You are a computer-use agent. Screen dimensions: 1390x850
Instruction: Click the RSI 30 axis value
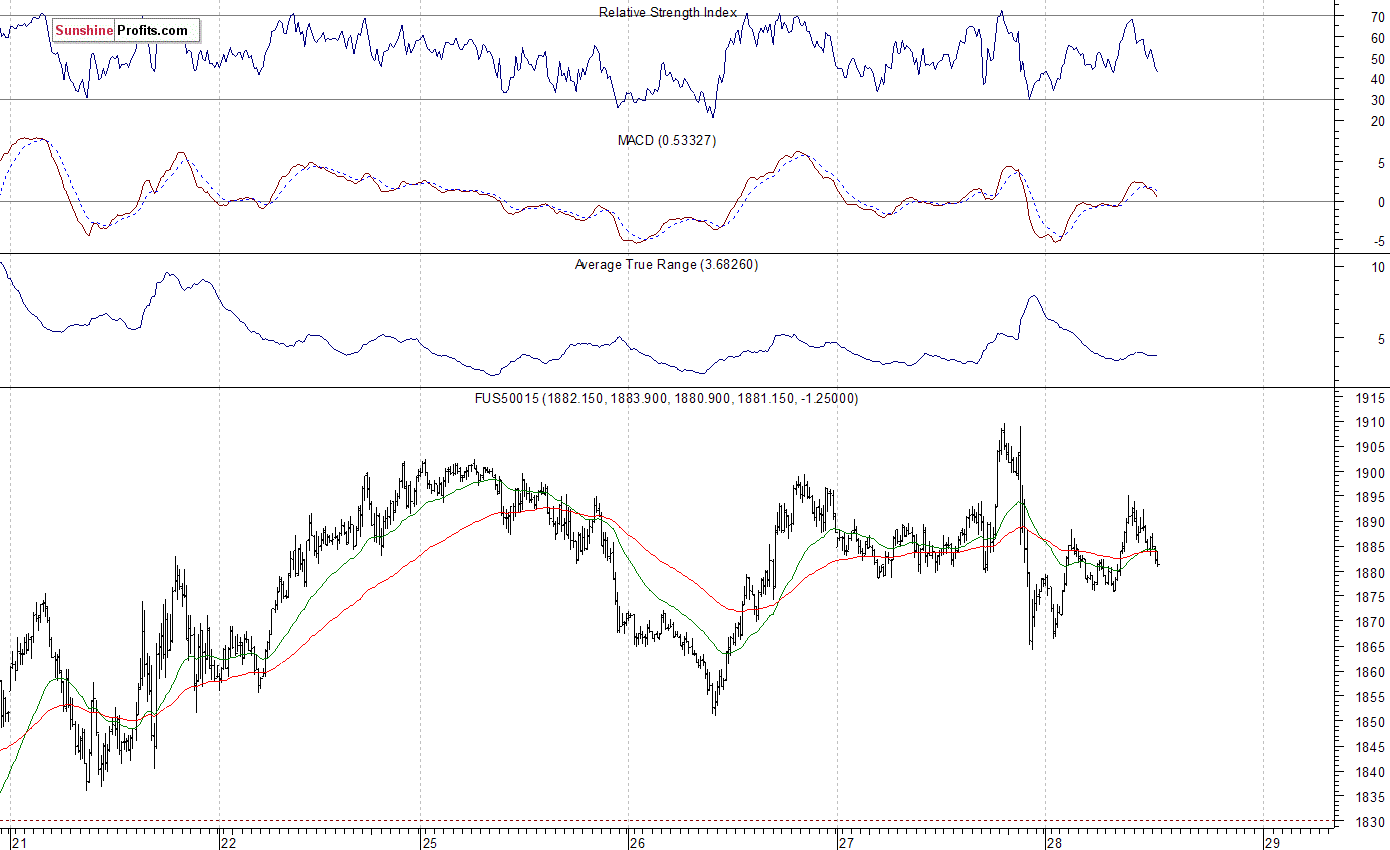pos(1379,100)
